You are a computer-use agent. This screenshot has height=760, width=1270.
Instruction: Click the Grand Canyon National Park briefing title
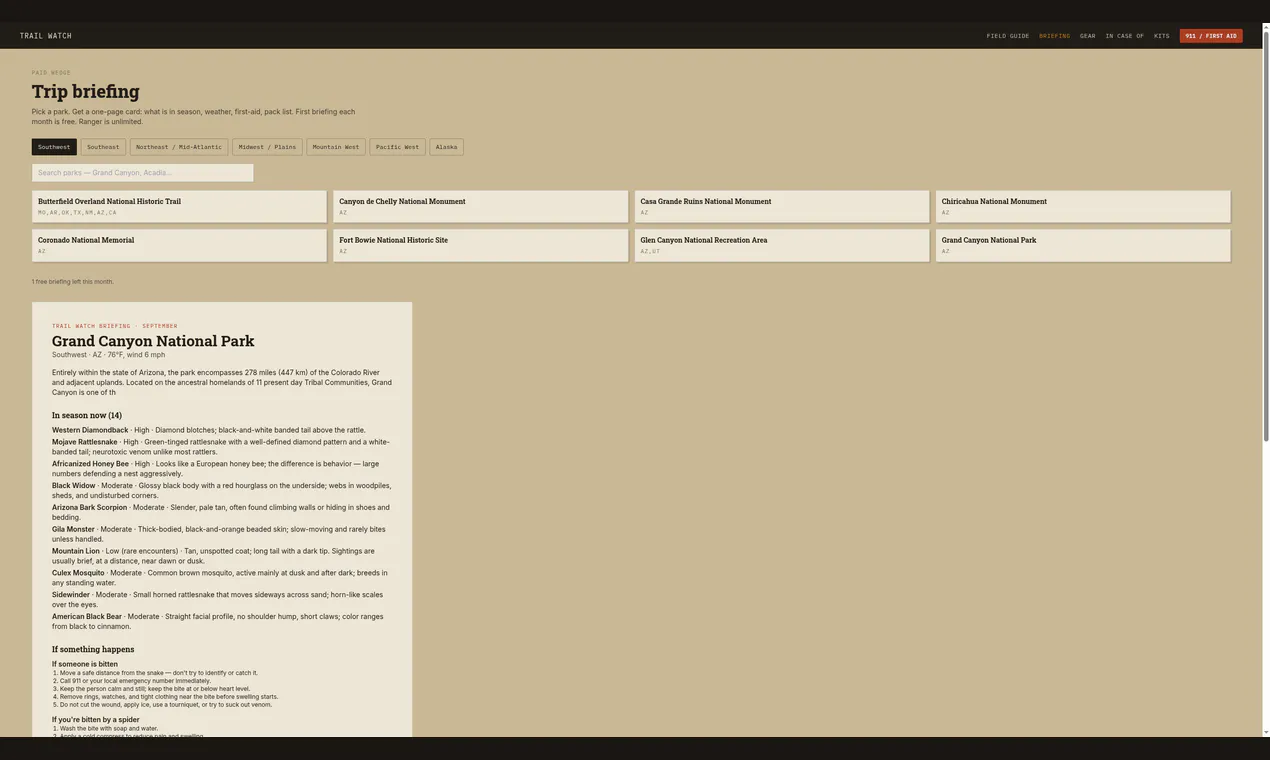(x=153, y=341)
